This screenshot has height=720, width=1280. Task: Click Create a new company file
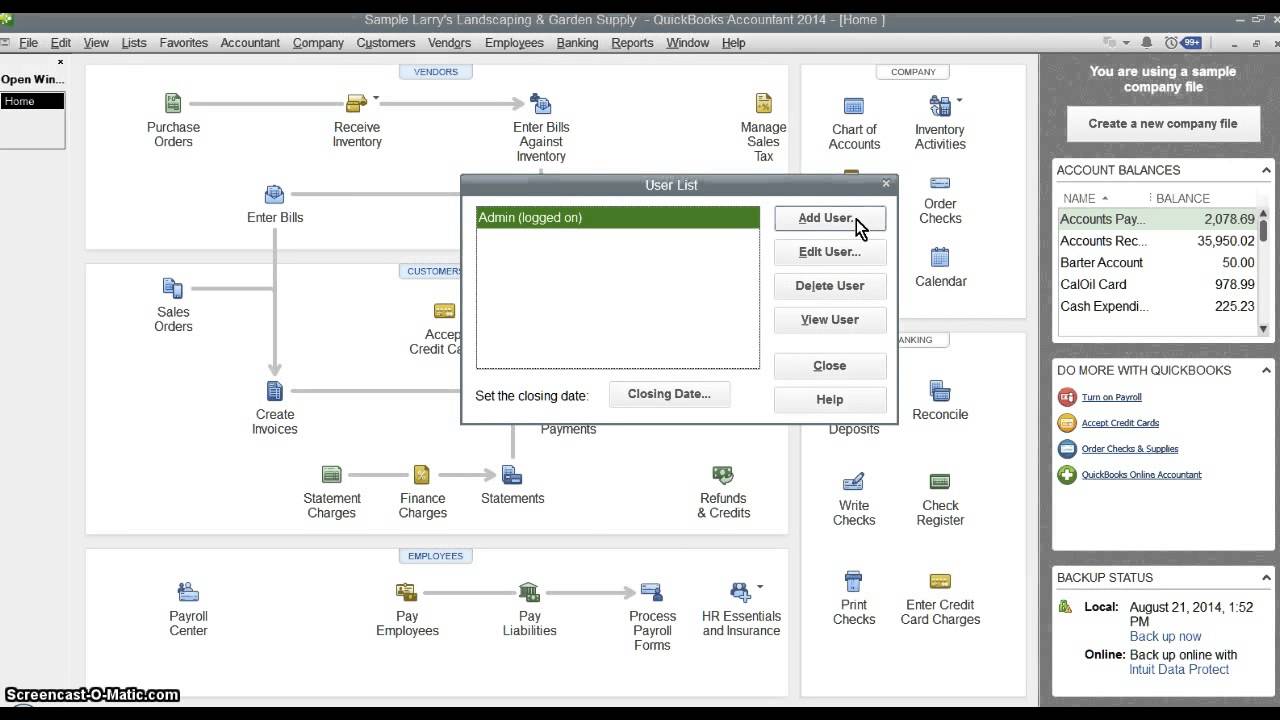[x=1163, y=124]
